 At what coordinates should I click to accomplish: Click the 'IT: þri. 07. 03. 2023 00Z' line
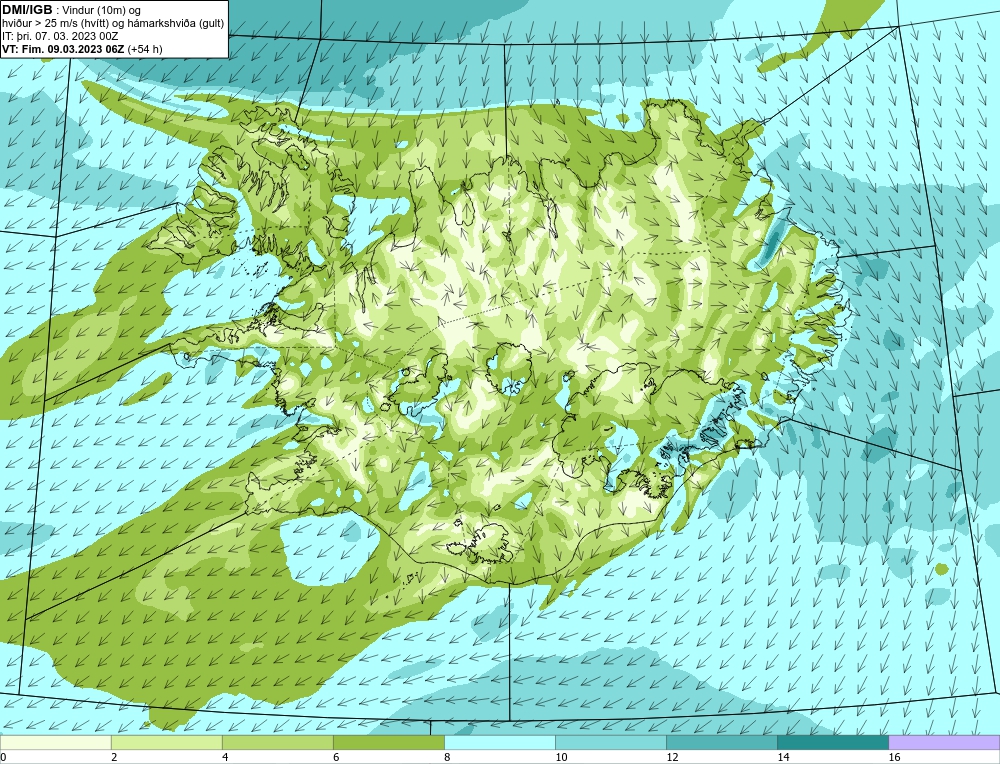[60, 36]
